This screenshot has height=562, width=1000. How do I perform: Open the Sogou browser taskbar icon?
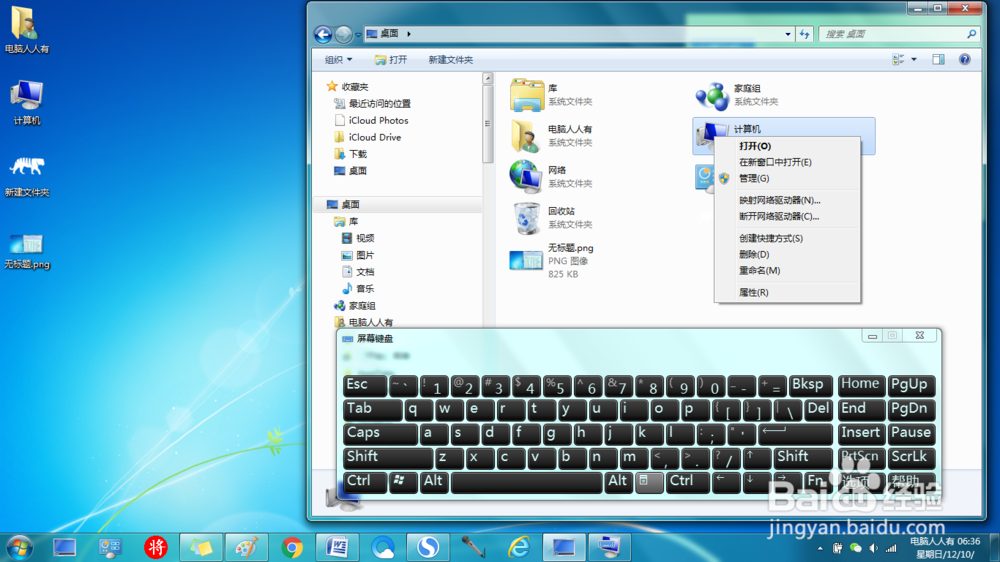point(428,547)
